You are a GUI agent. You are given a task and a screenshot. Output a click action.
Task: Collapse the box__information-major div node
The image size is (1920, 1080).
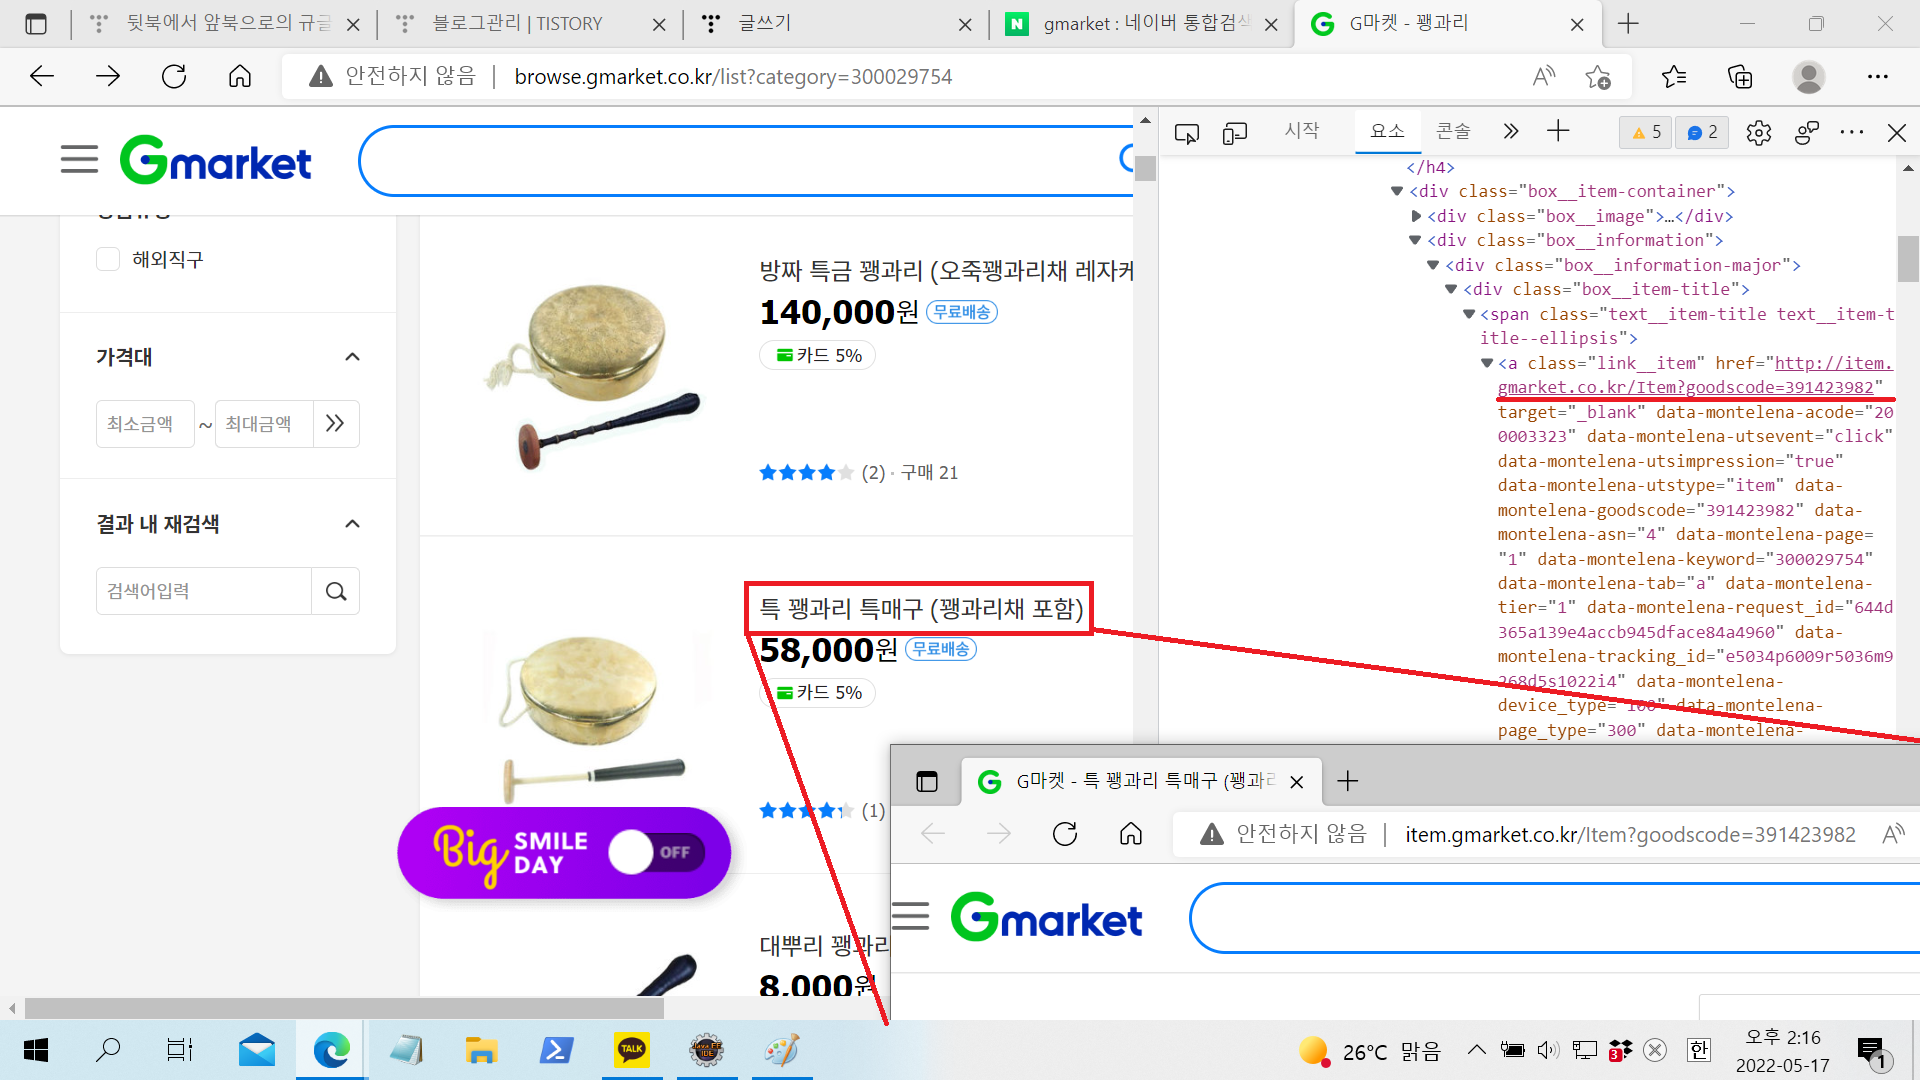(x=1433, y=265)
